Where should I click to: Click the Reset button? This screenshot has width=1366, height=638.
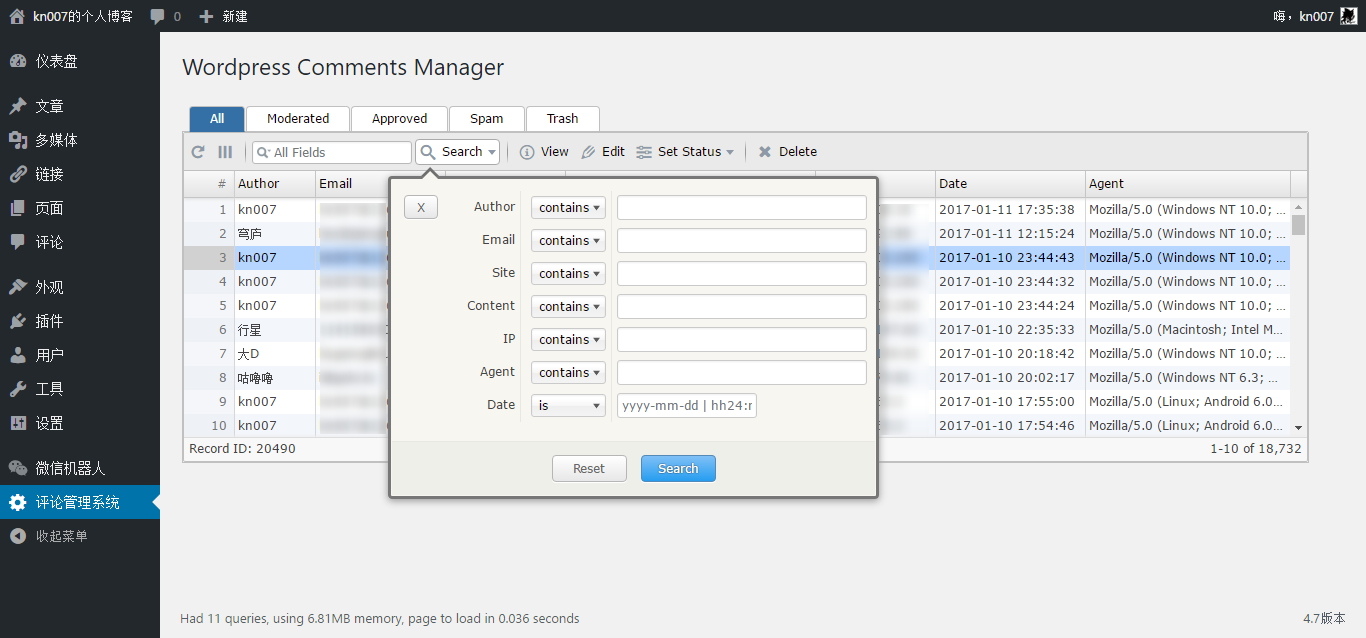[x=589, y=468]
